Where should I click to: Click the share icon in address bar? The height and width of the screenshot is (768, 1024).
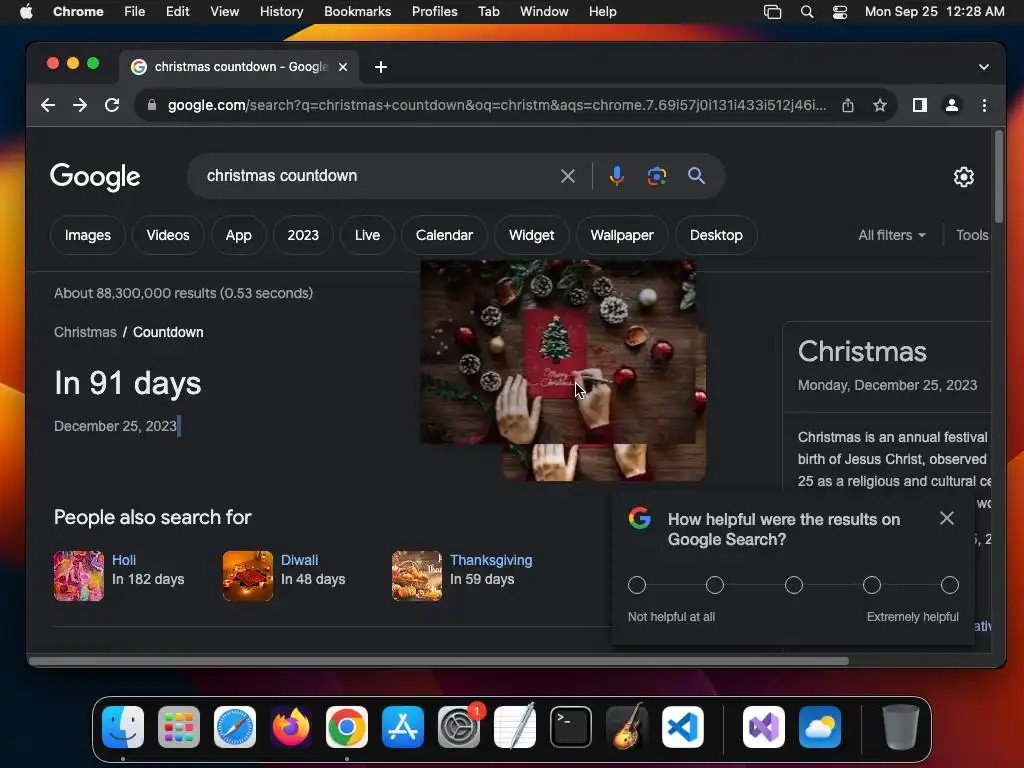coord(848,105)
